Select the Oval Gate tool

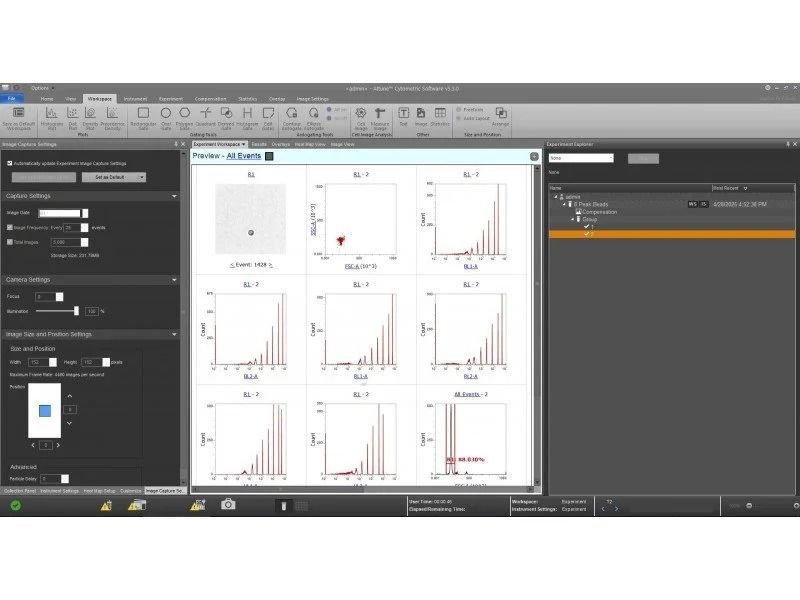[164, 116]
